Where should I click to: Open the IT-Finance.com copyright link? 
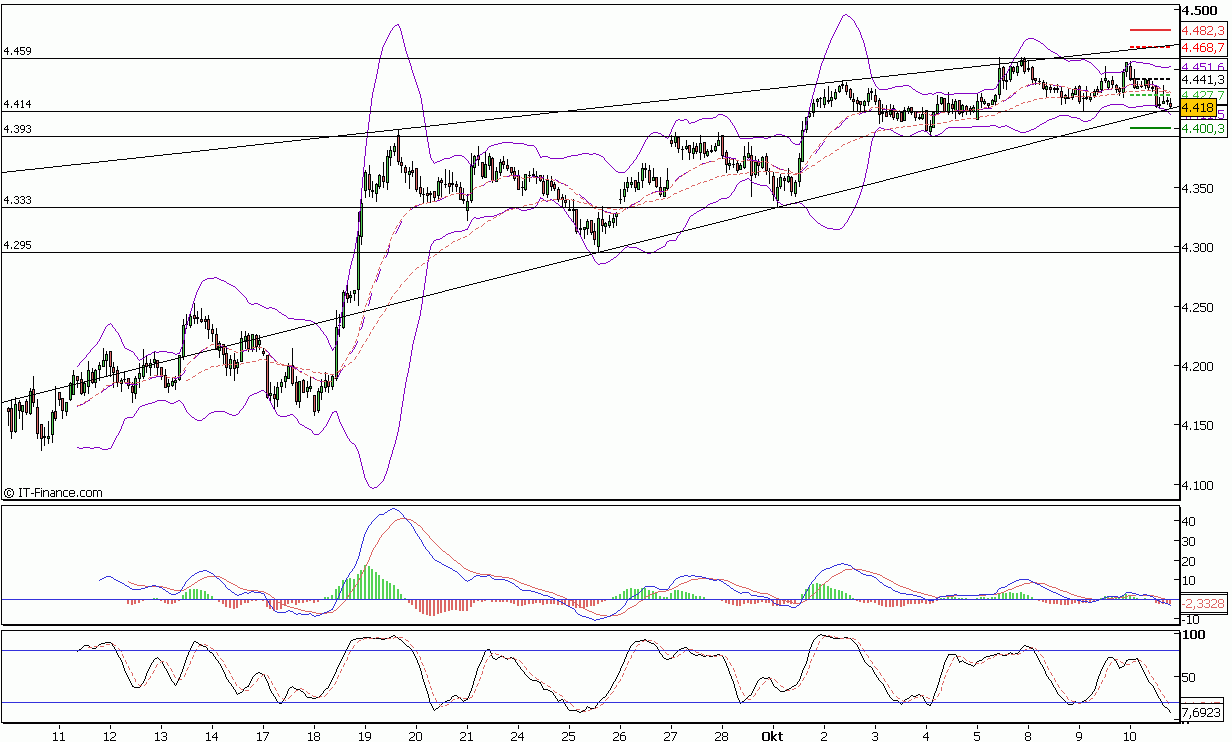pos(53,492)
